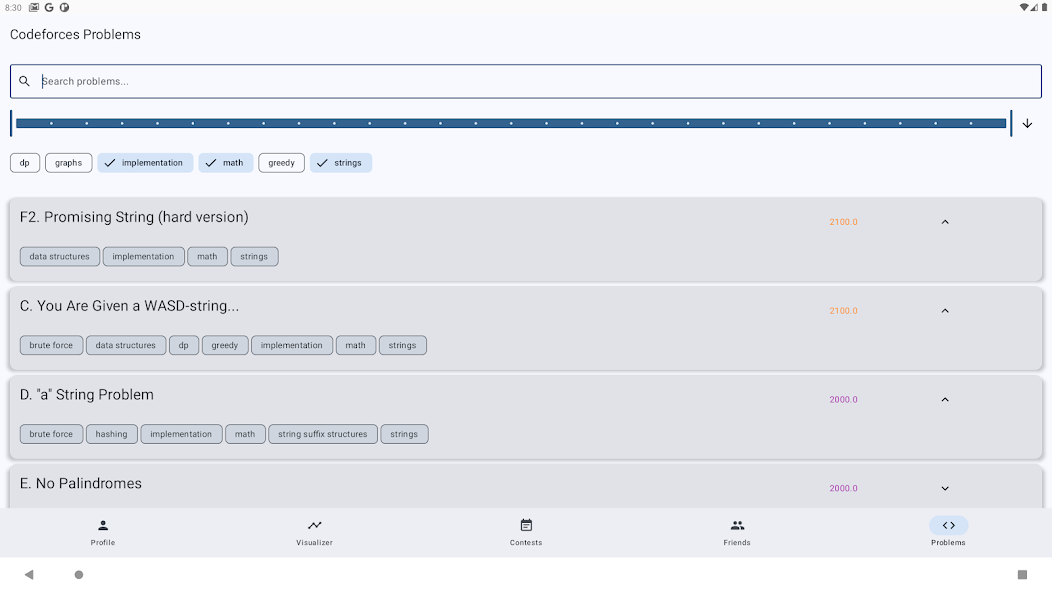
Task: Open the Profile tab
Action: [103, 532]
